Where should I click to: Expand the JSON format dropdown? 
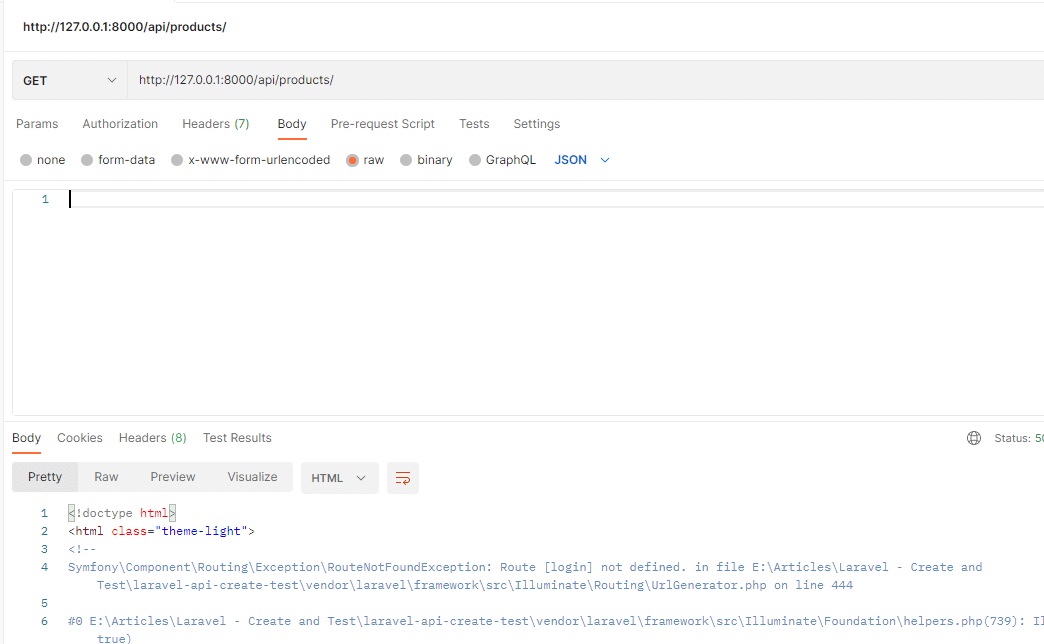582,160
